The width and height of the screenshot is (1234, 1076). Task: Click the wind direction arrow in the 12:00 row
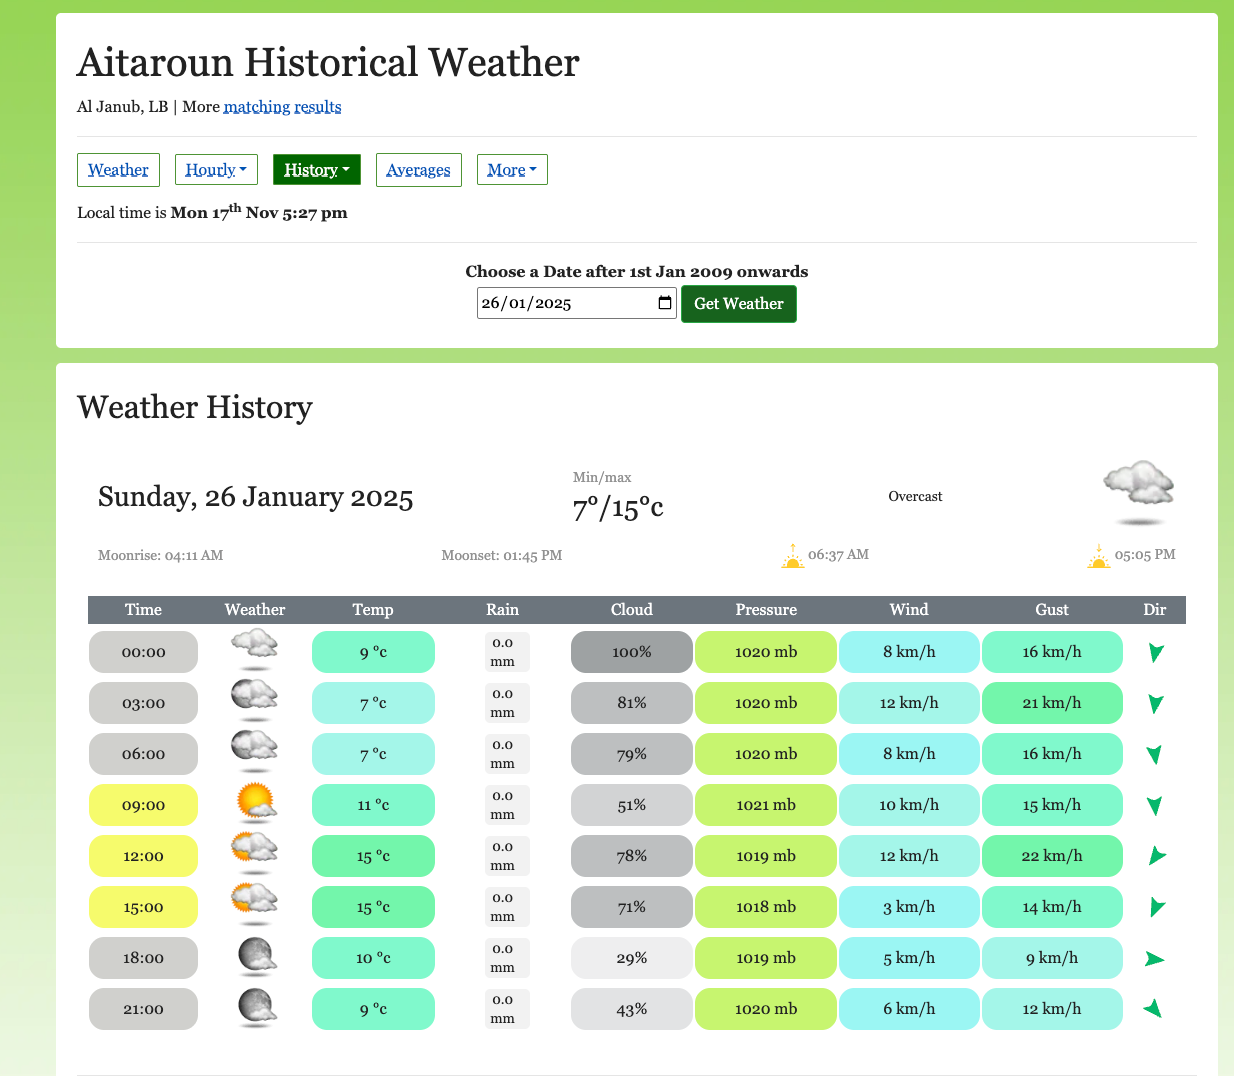tap(1156, 856)
